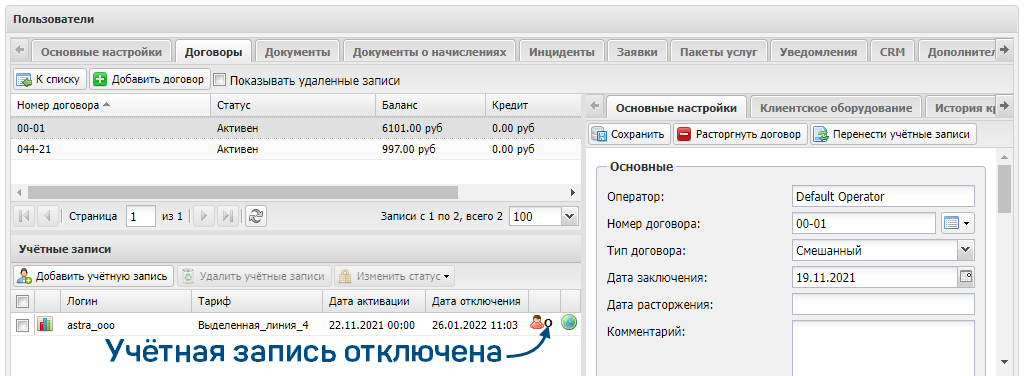The height and width of the screenshot is (376, 1024).
Task: Sort by the Статус column header
Action: pos(293,105)
